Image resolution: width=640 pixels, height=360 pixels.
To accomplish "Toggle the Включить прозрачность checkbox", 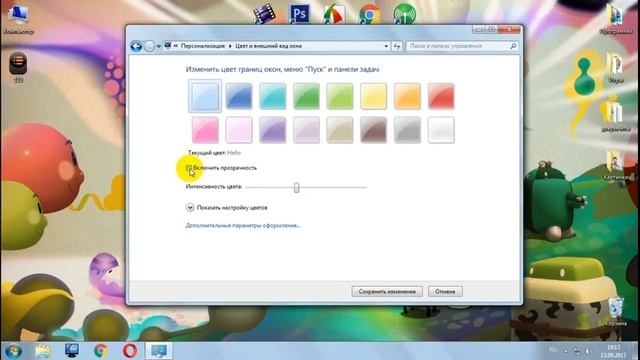I will pyautogui.click(x=189, y=168).
